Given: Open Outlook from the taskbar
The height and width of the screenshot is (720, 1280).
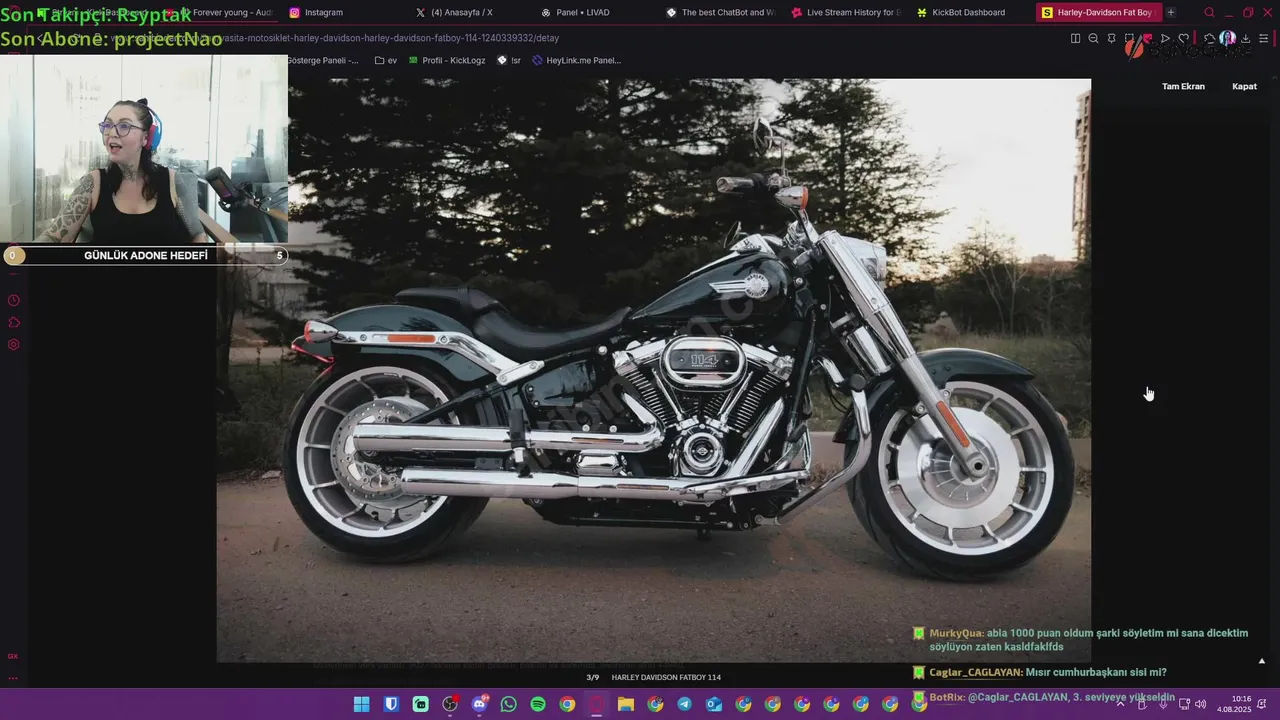Looking at the screenshot, I should pos(714,704).
